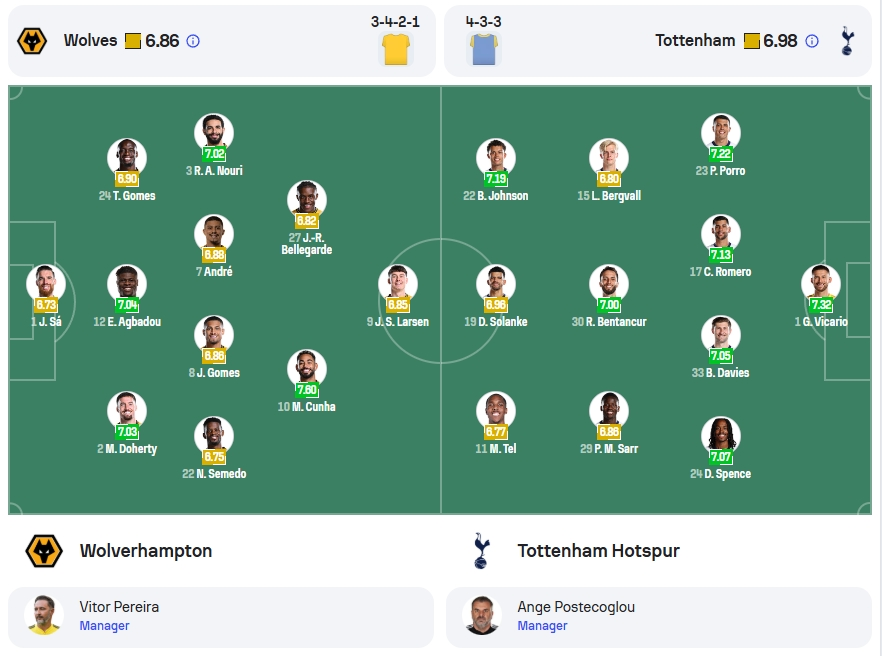
Task: Select J. Sá's goalkeeper photo
Action: pyautogui.click(x=46, y=284)
